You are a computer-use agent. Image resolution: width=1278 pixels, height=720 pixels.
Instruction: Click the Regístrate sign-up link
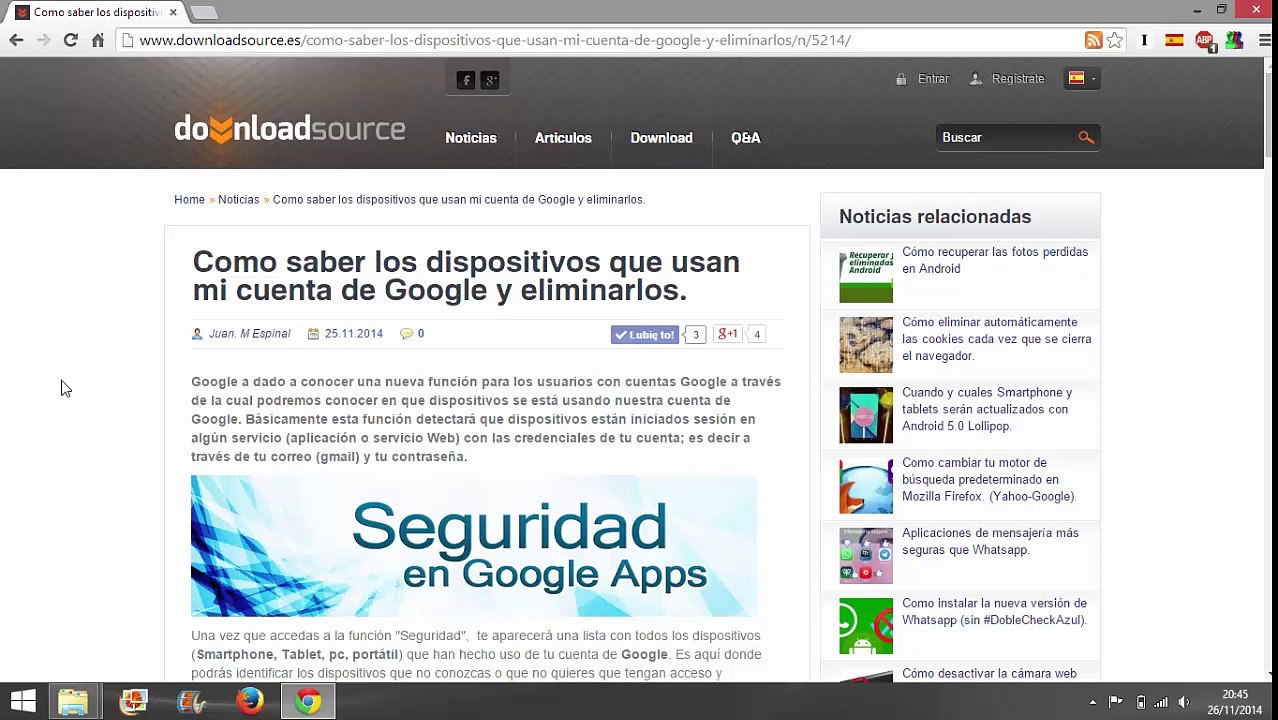(x=1018, y=78)
